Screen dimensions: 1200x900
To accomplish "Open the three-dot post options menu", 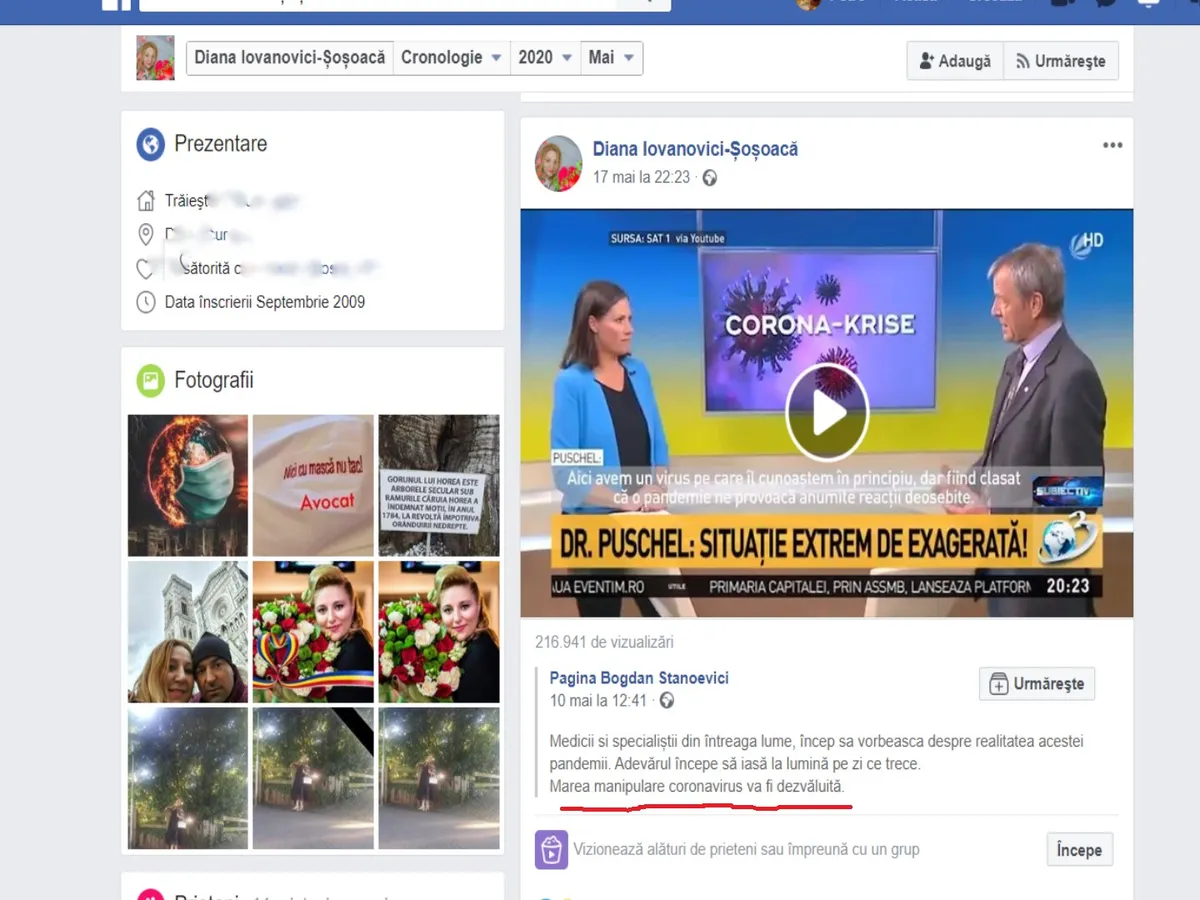I will click(1112, 146).
